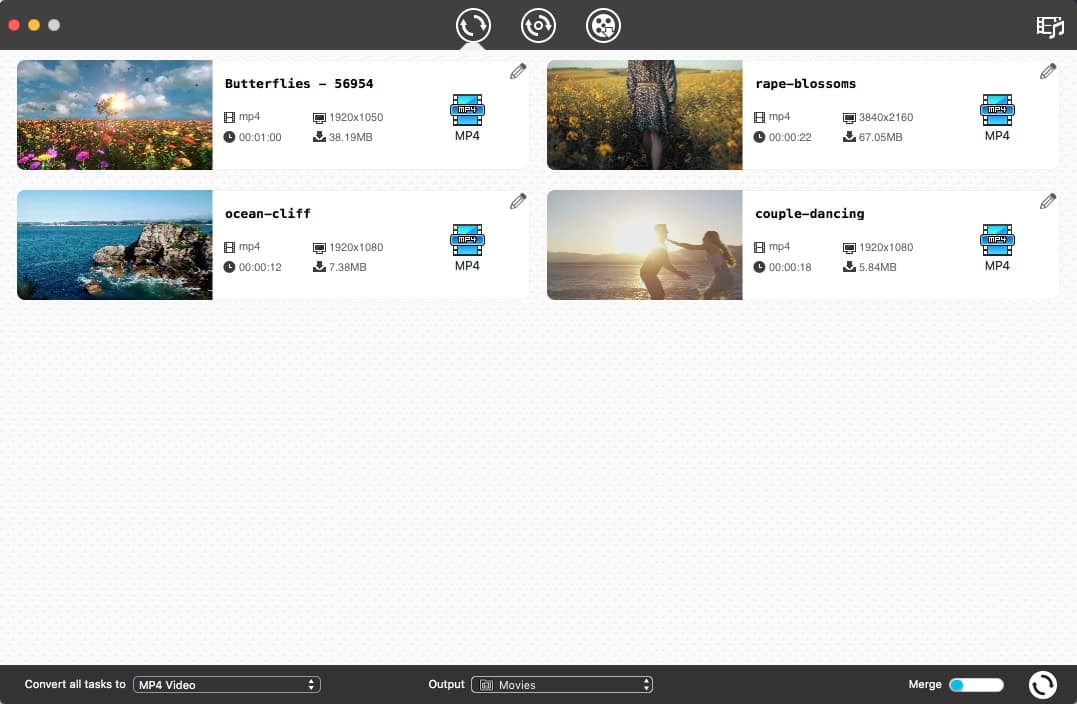Open the Output folder Movies dropdown
Viewport: 1077px width, 704px height.
[562, 685]
